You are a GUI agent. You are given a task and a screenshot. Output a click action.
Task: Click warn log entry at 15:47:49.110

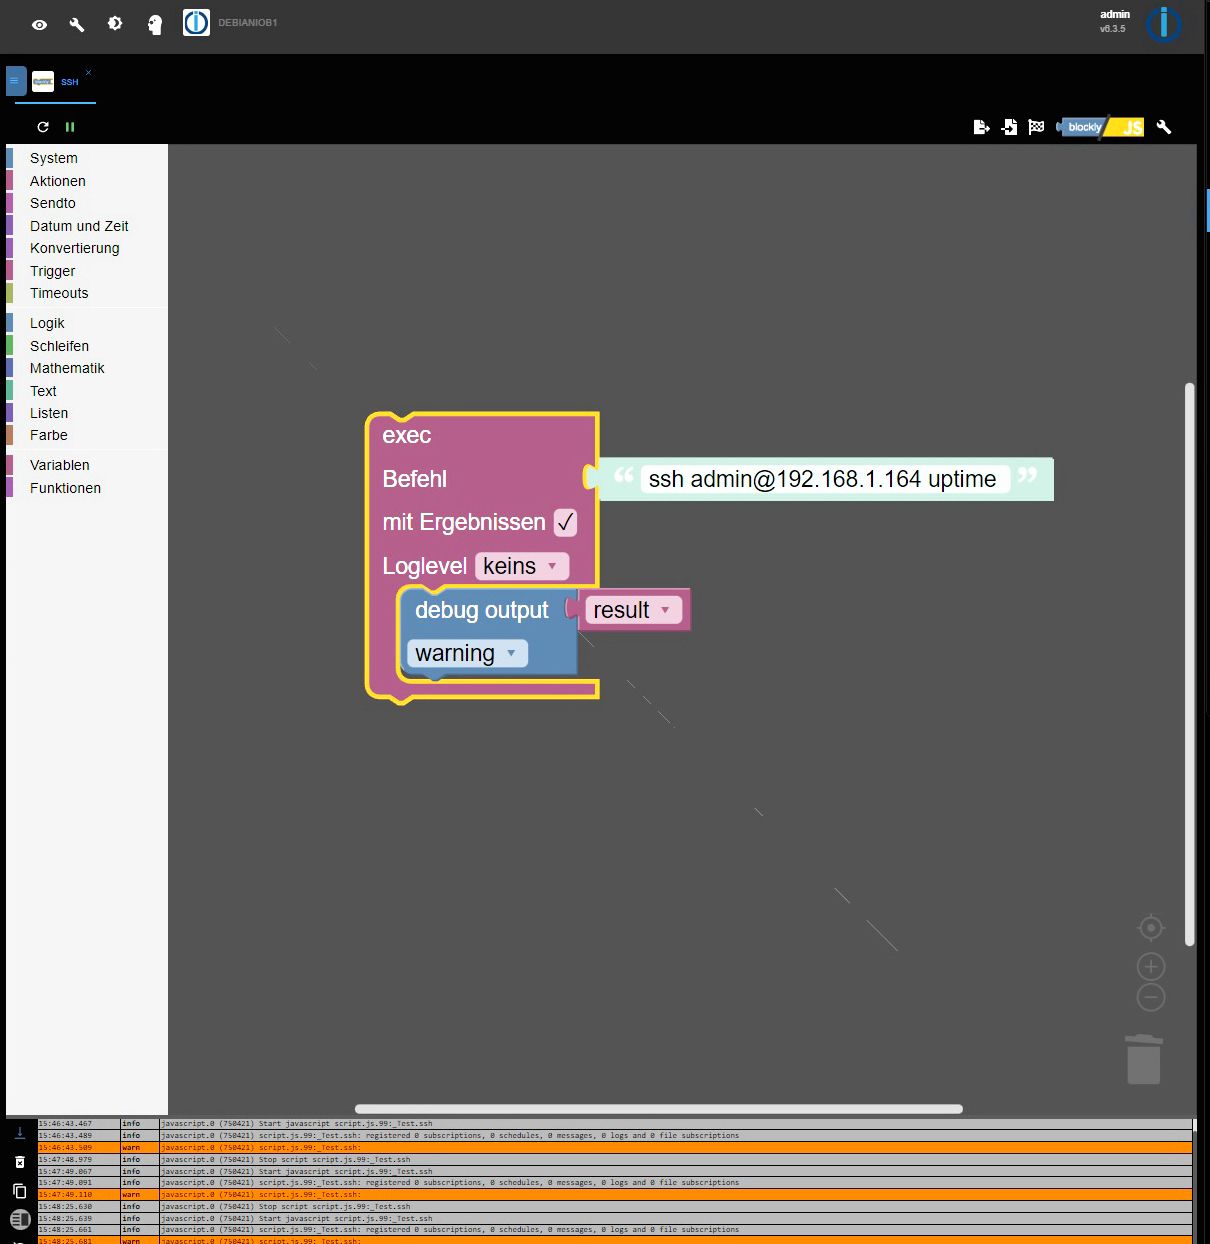click(x=615, y=1194)
